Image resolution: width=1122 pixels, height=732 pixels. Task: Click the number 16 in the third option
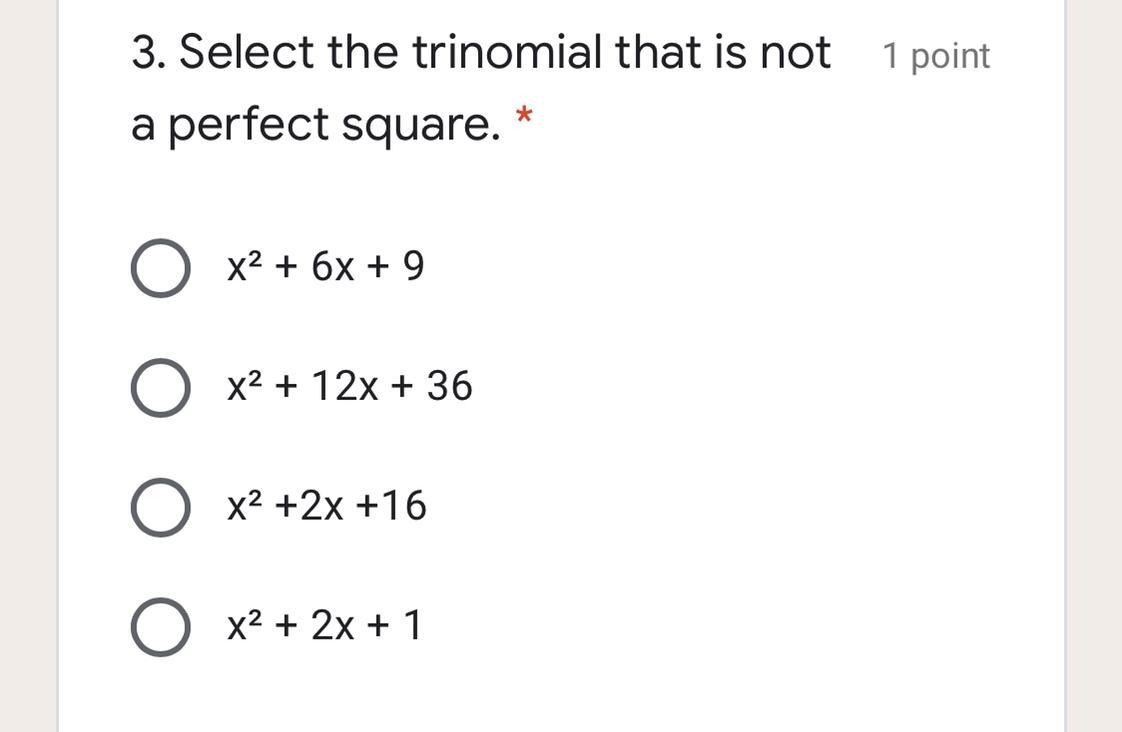pyautogui.click(x=404, y=505)
